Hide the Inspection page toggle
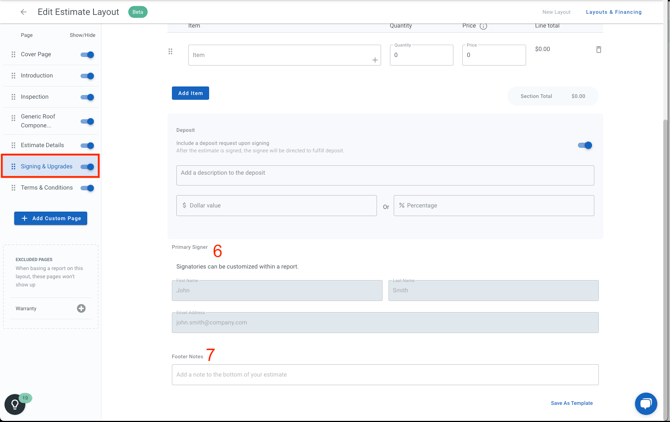This screenshot has height=422, width=670. point(87,97)
